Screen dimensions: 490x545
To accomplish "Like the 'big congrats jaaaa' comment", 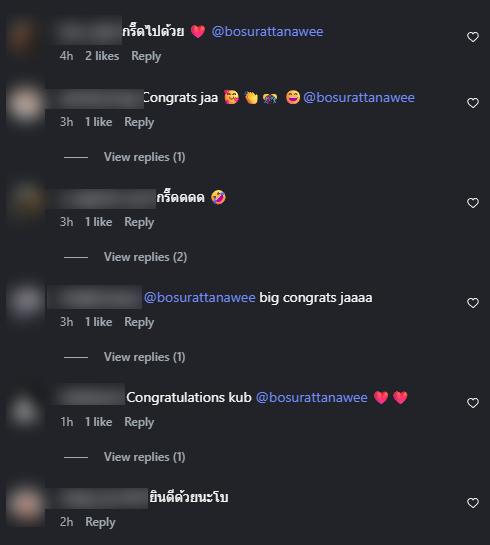I will coord(473,303).
